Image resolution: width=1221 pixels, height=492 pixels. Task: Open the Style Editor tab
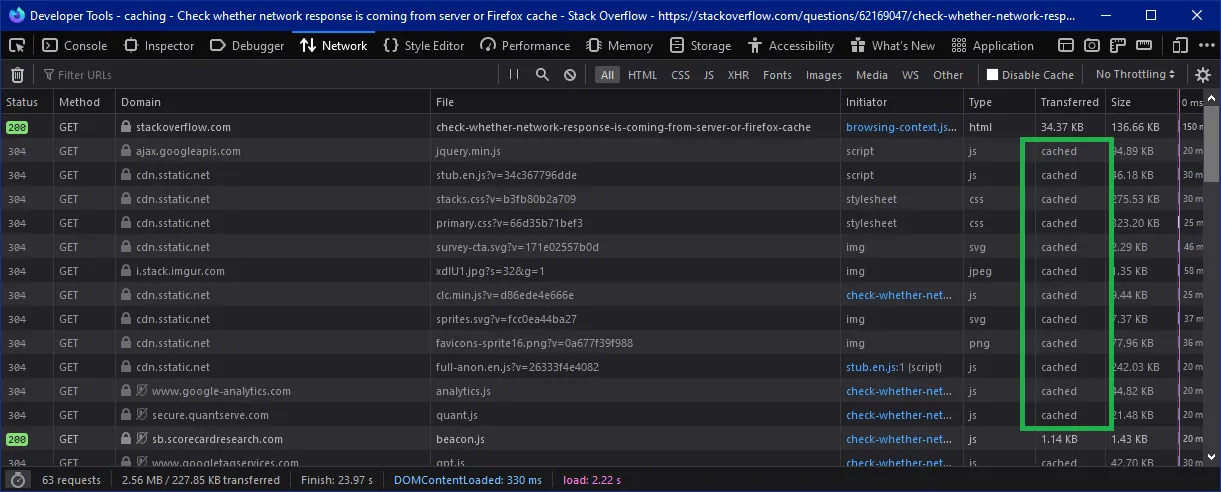[x=422, y=46]
